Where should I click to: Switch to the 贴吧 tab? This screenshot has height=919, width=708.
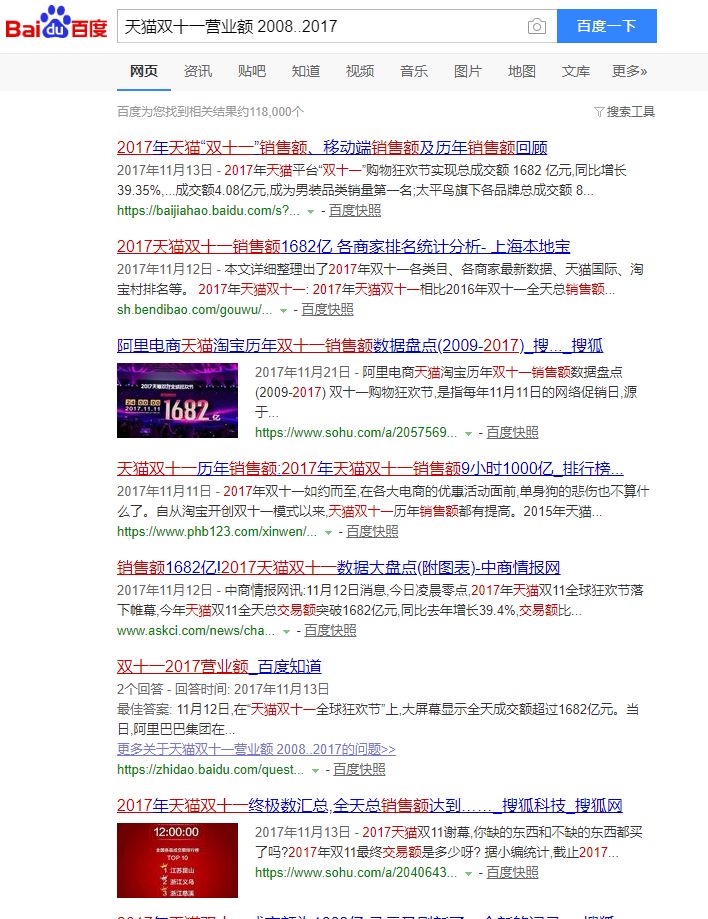coord(251,71)
